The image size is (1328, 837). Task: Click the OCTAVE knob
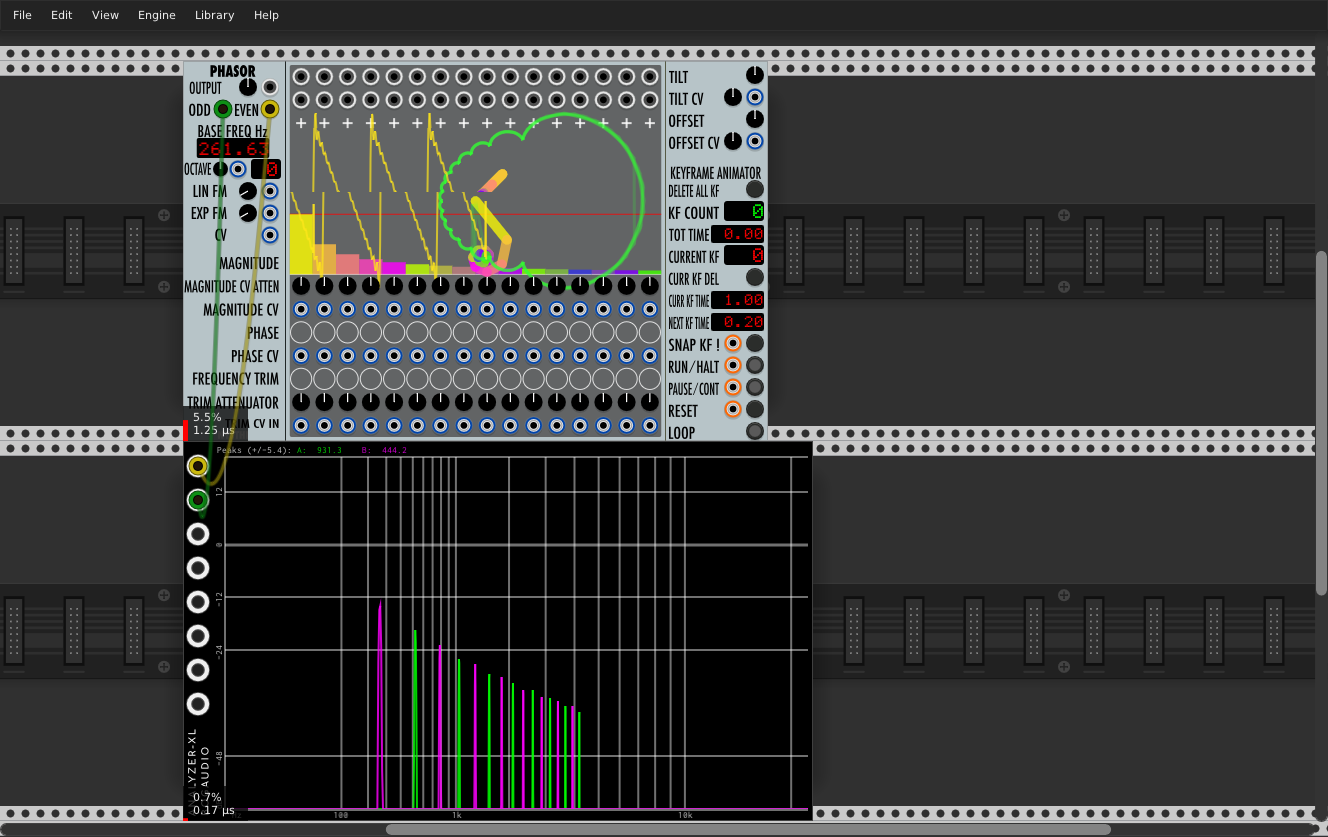pos(221,169)
